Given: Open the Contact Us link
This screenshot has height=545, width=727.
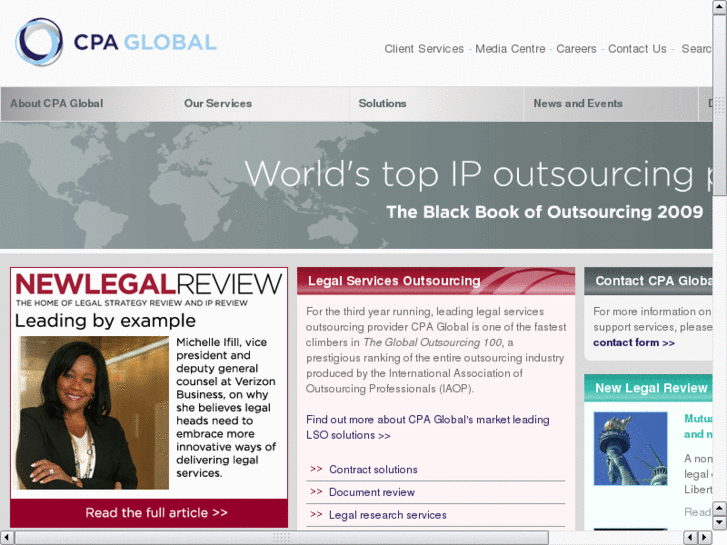Looking at the screenshot, I should (x=637, y=49).
